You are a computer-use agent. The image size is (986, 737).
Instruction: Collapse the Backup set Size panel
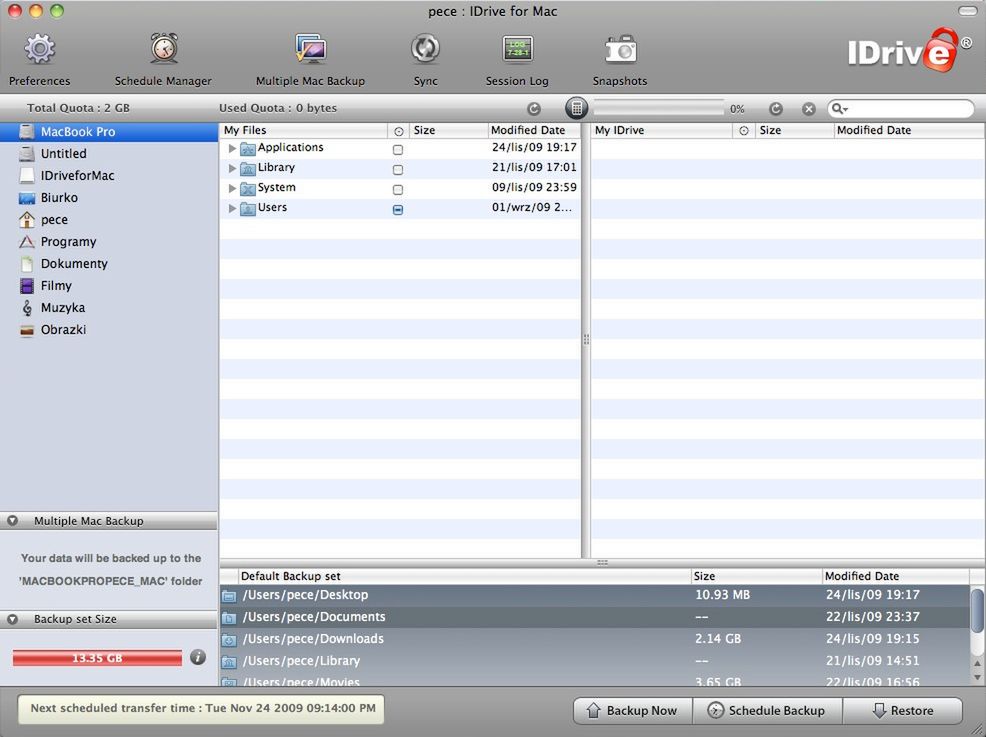pos(12,619)
